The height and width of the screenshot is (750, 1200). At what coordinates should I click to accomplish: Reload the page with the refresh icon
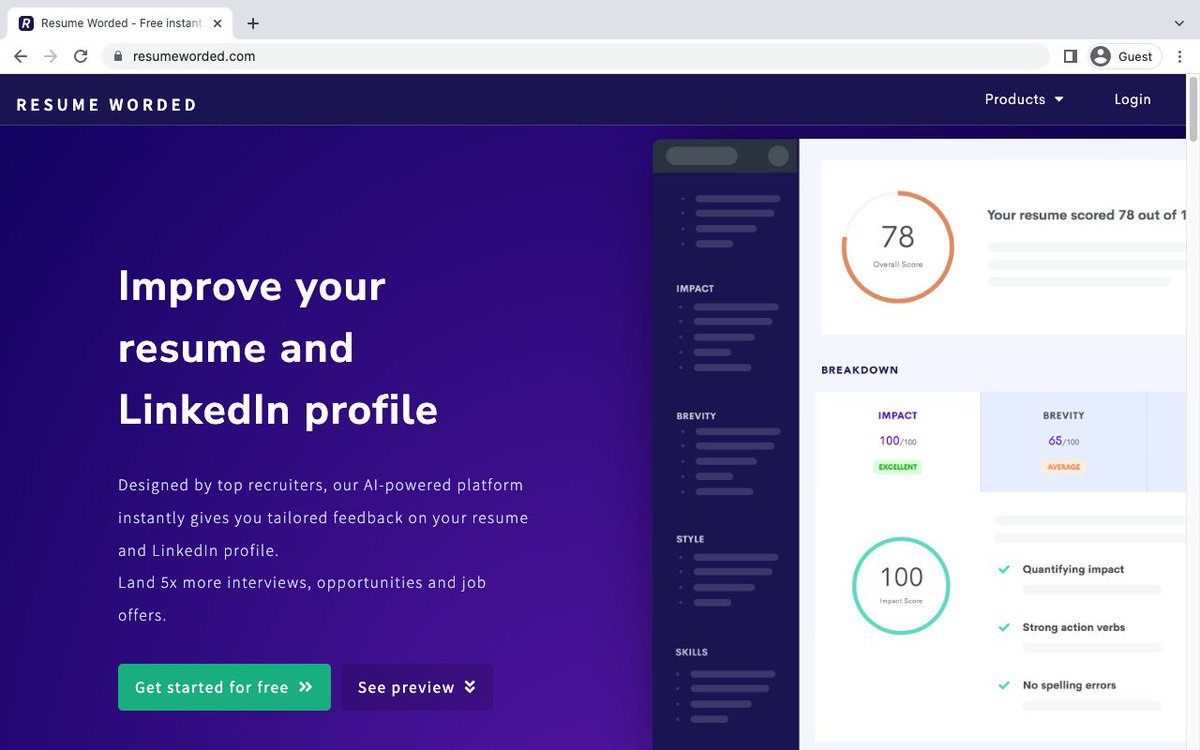click(x=81, y=56)
